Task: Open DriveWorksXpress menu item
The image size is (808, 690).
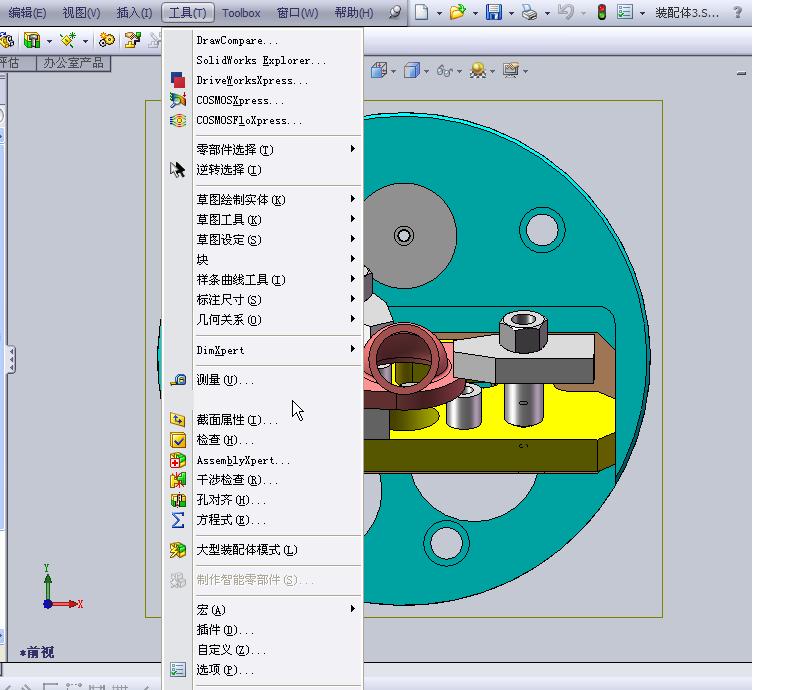Action: point(252,80)
